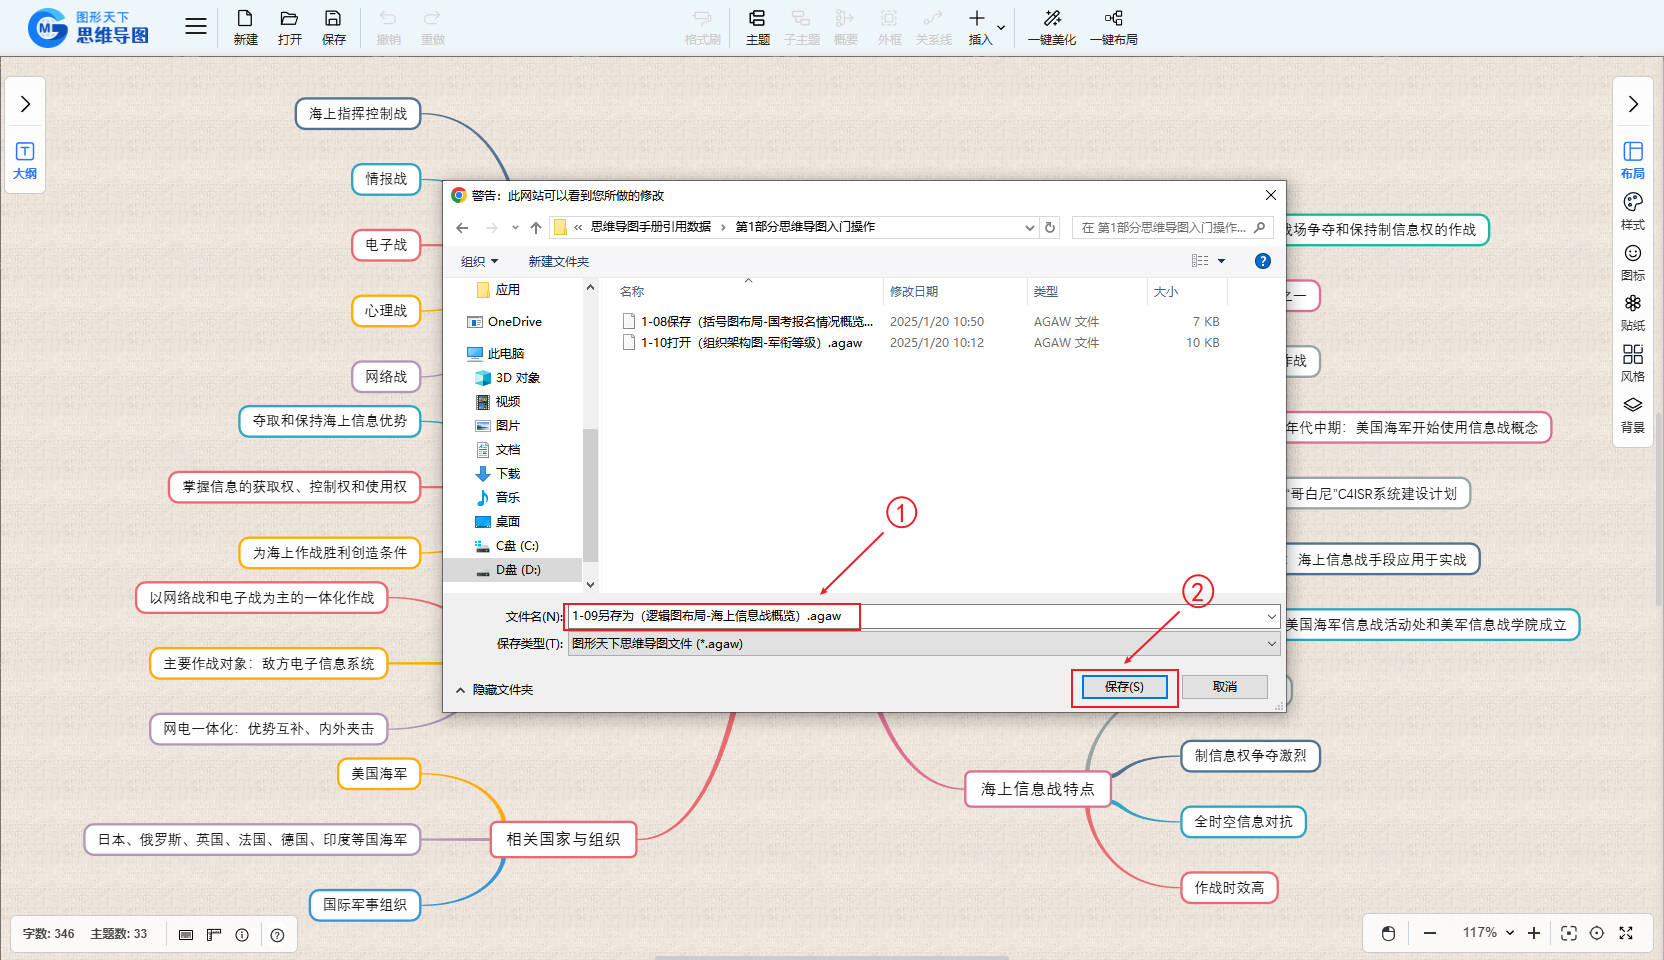Open the 贴纸 sticker panel

1632,312
